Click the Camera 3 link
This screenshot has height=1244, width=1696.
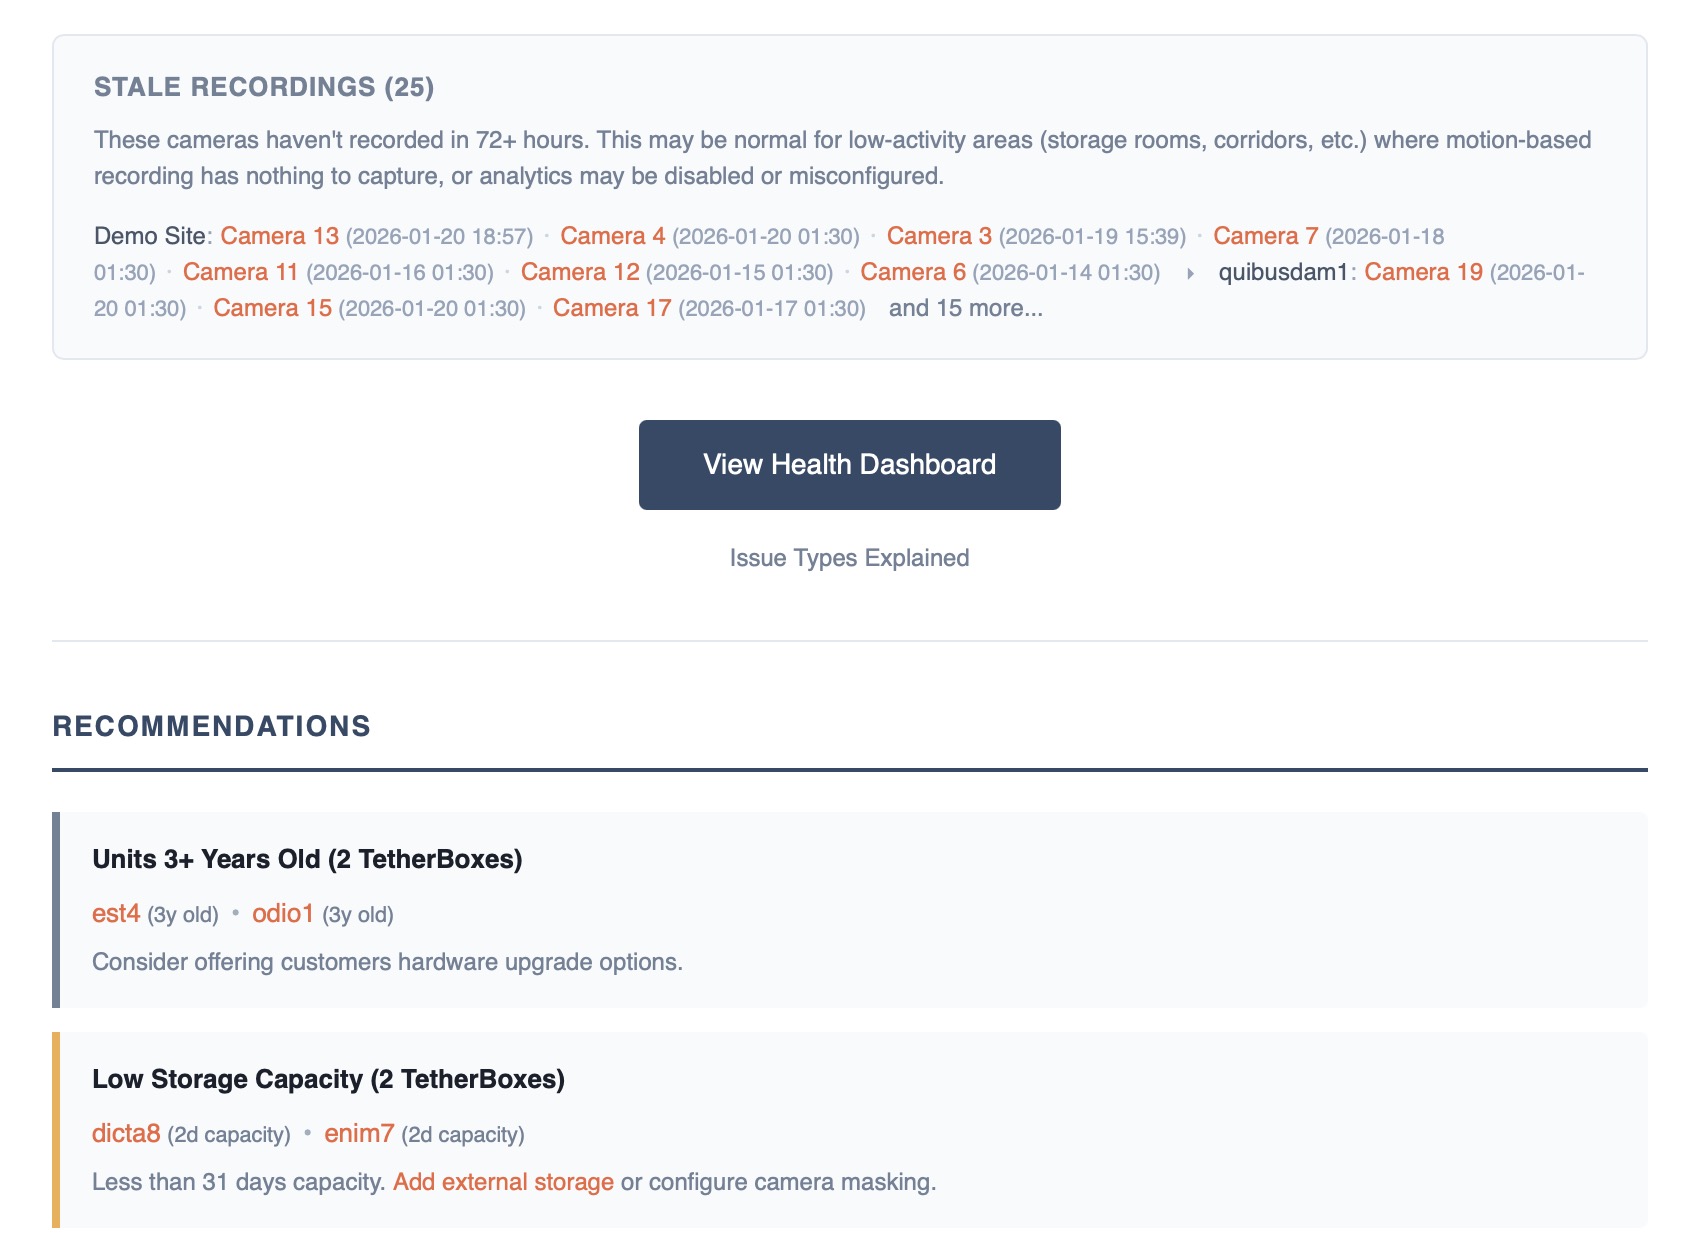[x=938, y=236]
